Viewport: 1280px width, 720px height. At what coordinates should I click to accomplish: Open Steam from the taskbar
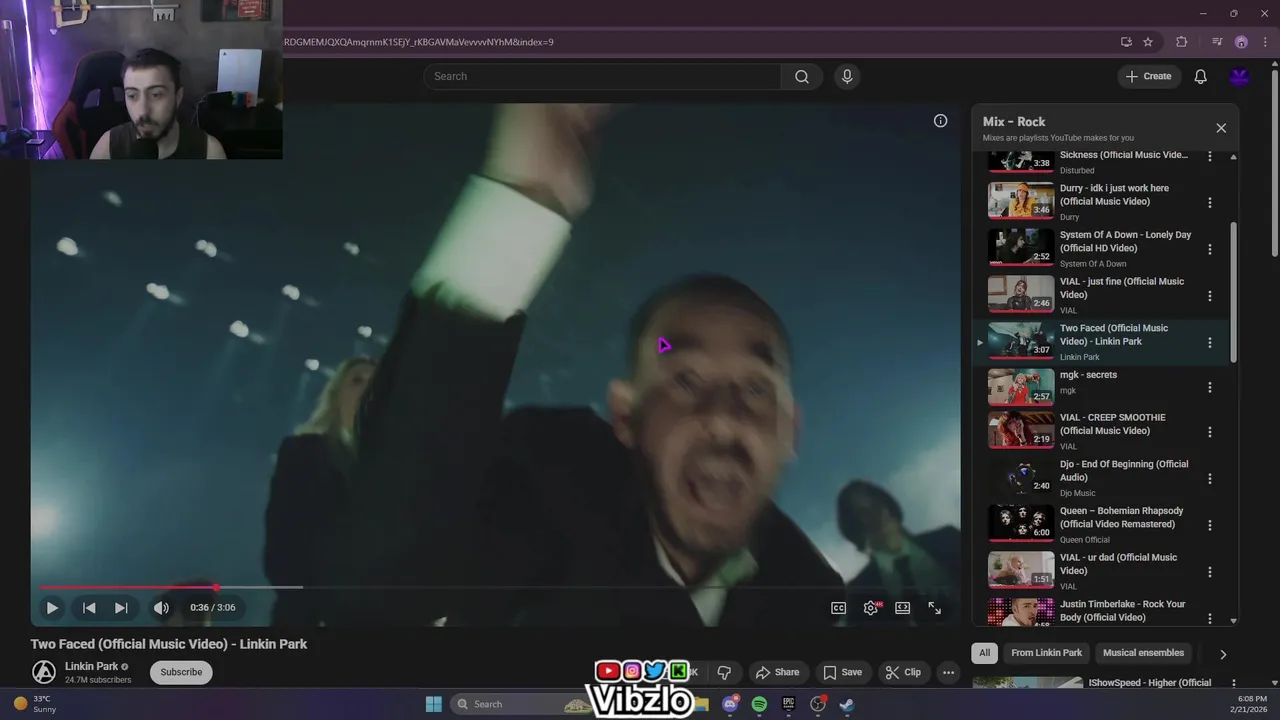pos(846,704)
